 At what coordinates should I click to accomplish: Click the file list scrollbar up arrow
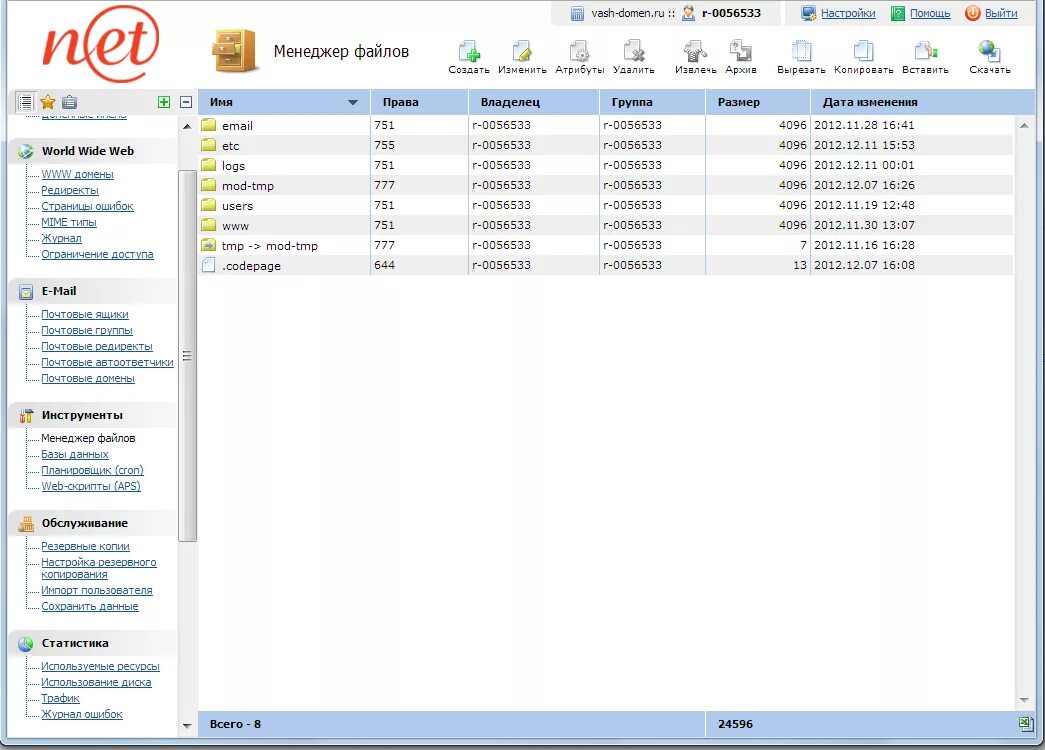(1024, 125)
